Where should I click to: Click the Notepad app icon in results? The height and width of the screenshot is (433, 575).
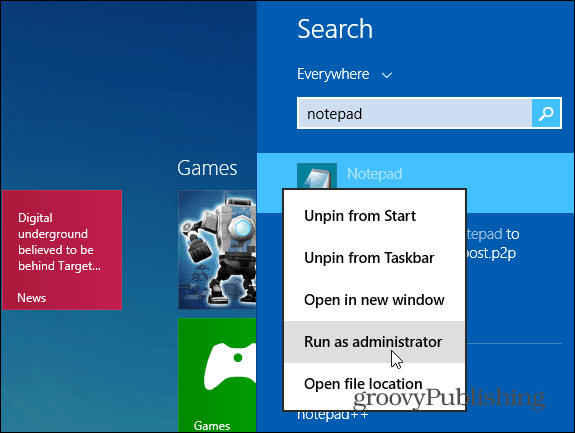(317, 176)
